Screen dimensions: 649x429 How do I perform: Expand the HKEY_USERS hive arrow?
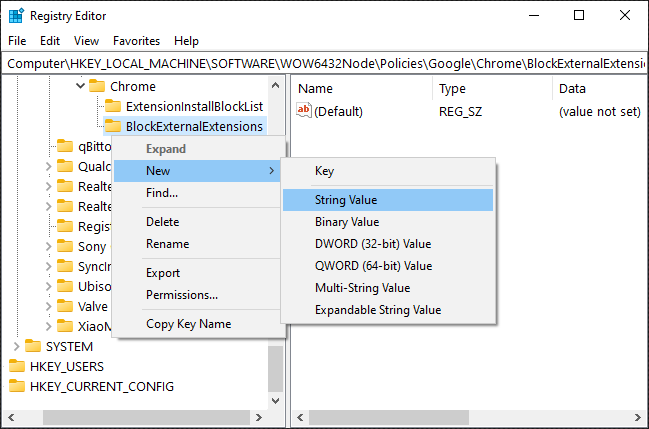(x=3, y=366)
